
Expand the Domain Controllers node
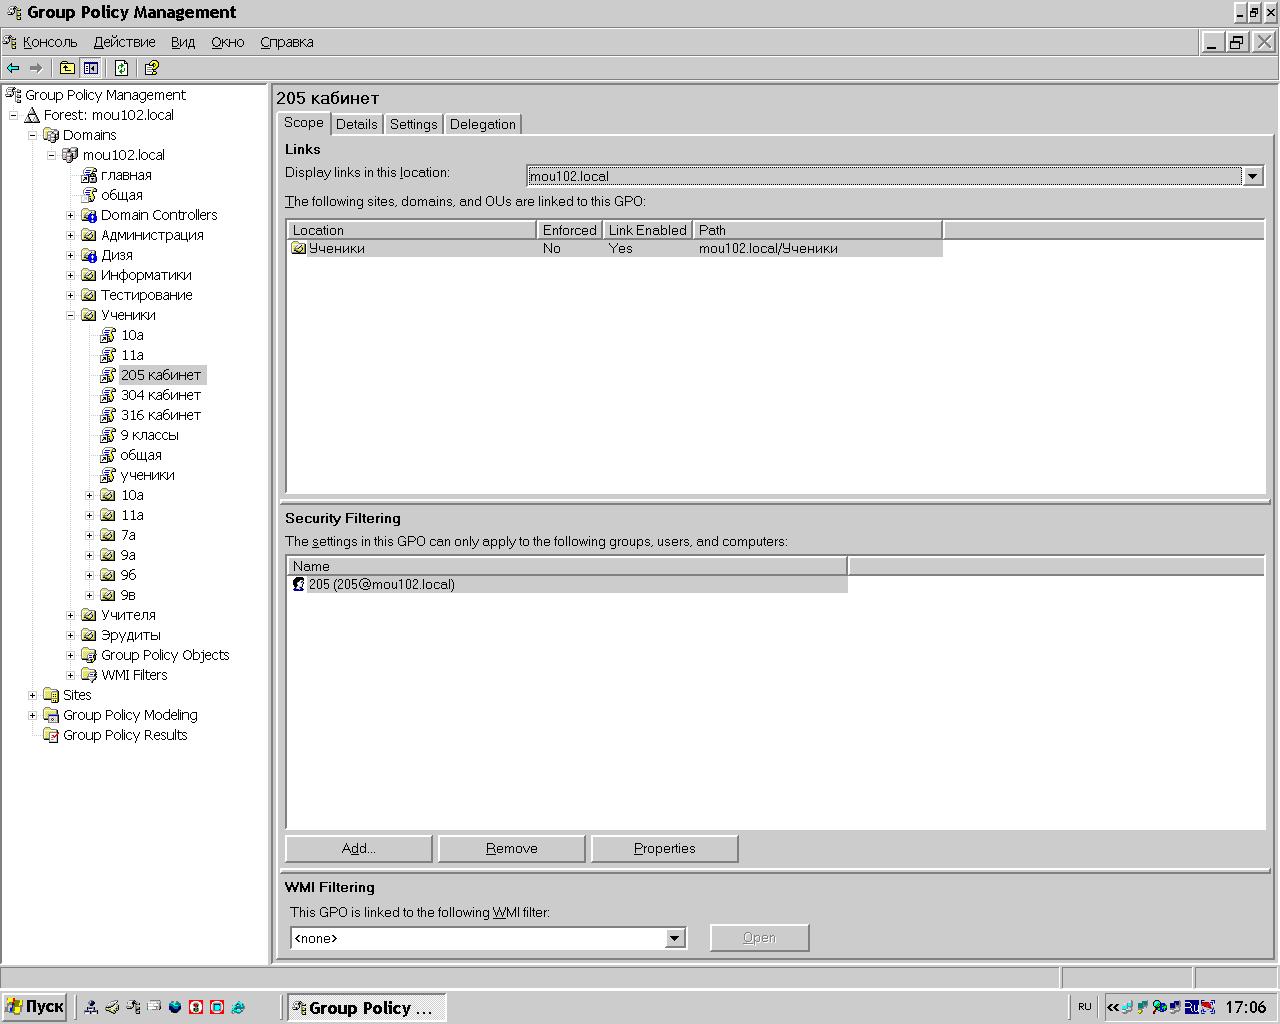(x=71, y=215)
